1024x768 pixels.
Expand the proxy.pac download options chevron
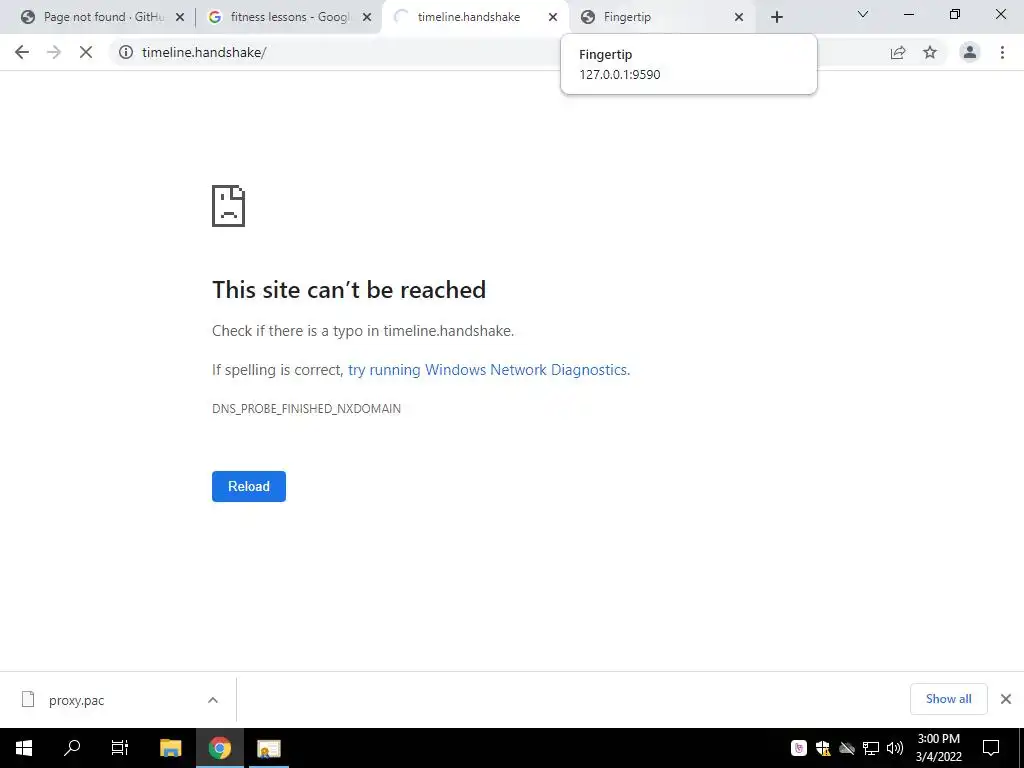tap(213, 700)
